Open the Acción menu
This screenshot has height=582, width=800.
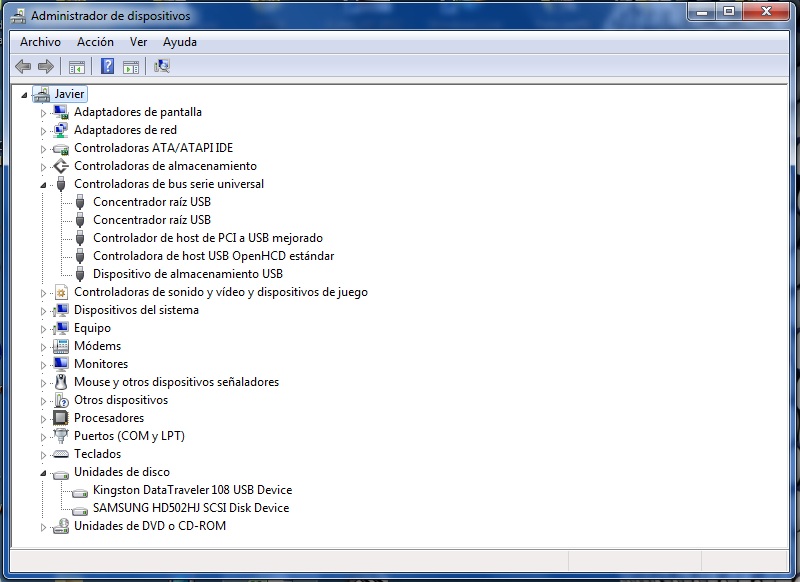pos(95,42)
